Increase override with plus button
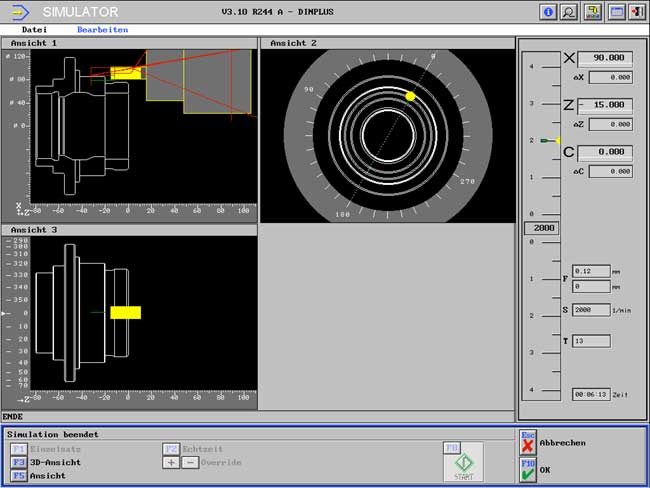The image size is (650, 488). [171, 463]
